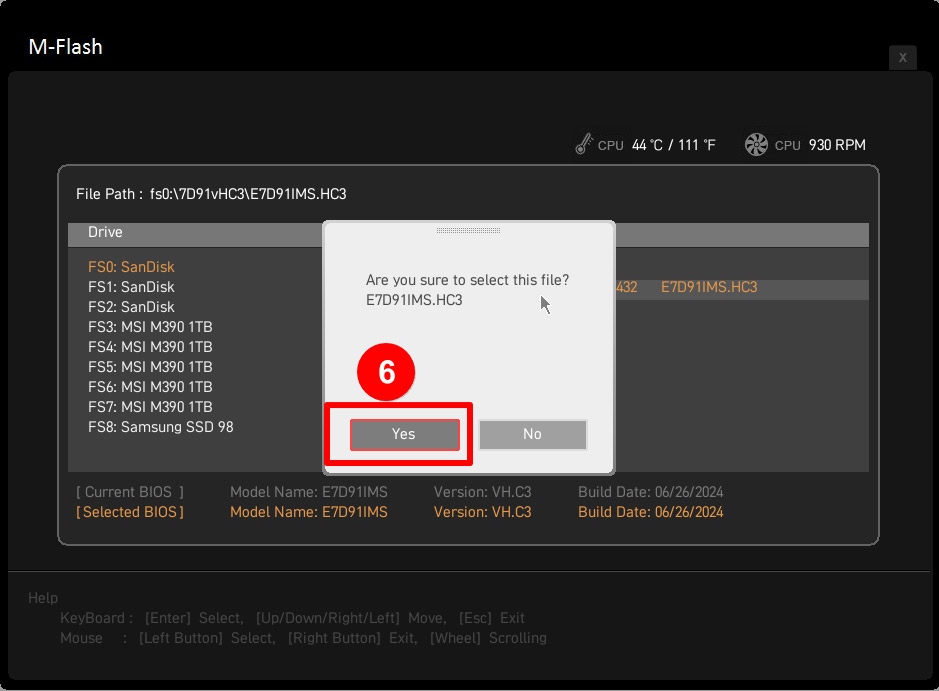
Task: Click the Drive column header
Action: pos(105,232)
